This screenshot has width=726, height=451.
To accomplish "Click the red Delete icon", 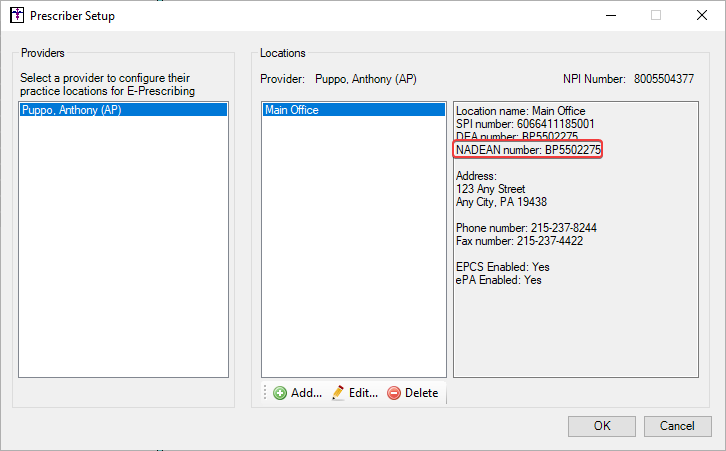I will 394,393.
